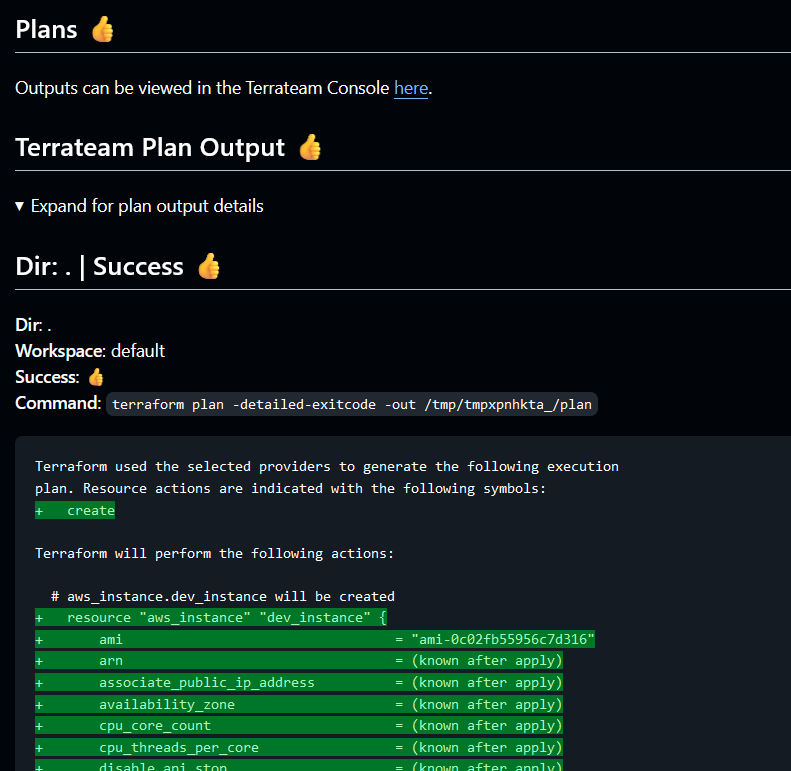
Task: Click the ami value "ami-0c02fb55956c7d316"
Action: 503,639
